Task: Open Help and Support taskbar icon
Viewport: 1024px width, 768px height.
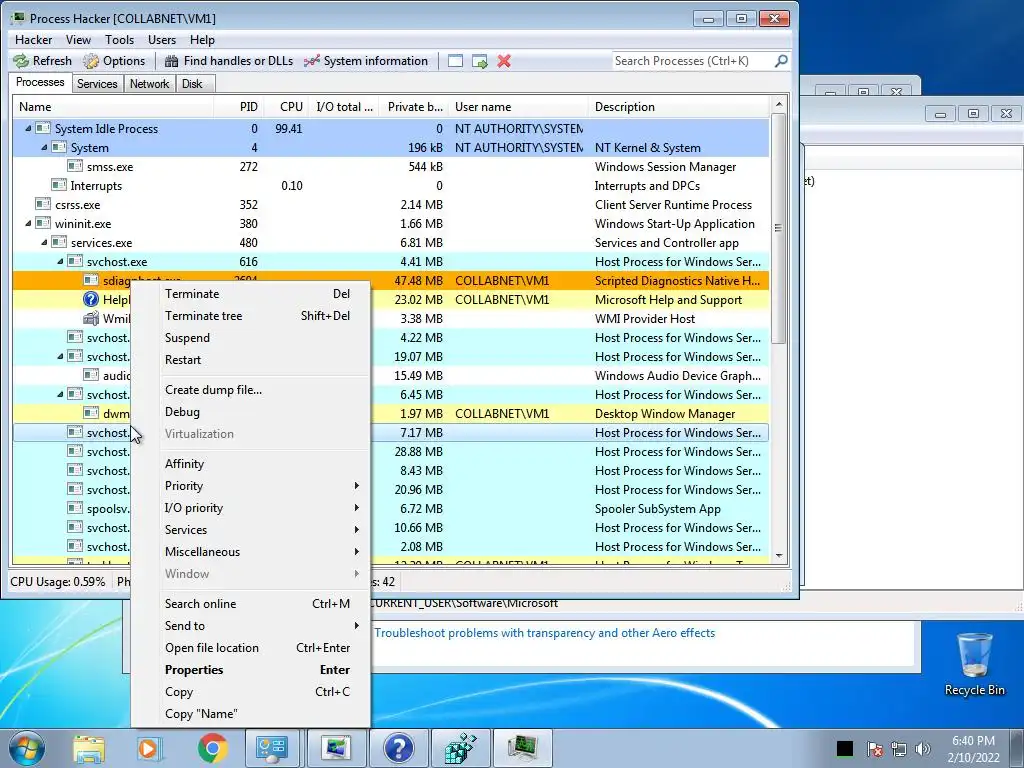Action: pos(398,748)
